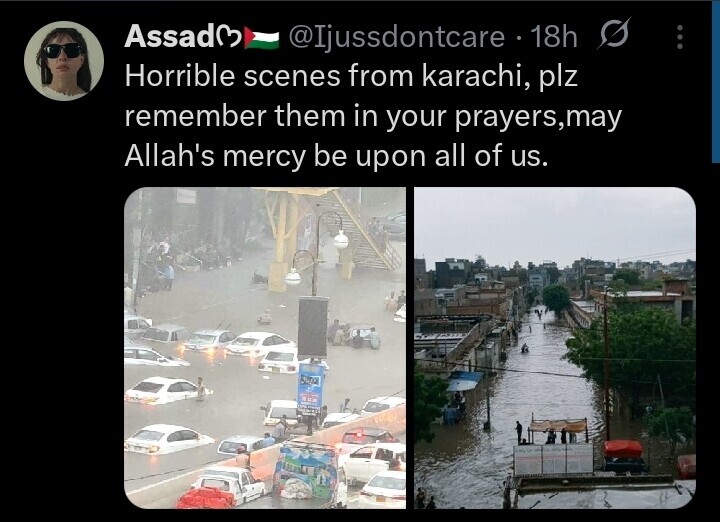Open the three-dot more options menu
Screen dimensions: 720x522
[x=680, y=37]
